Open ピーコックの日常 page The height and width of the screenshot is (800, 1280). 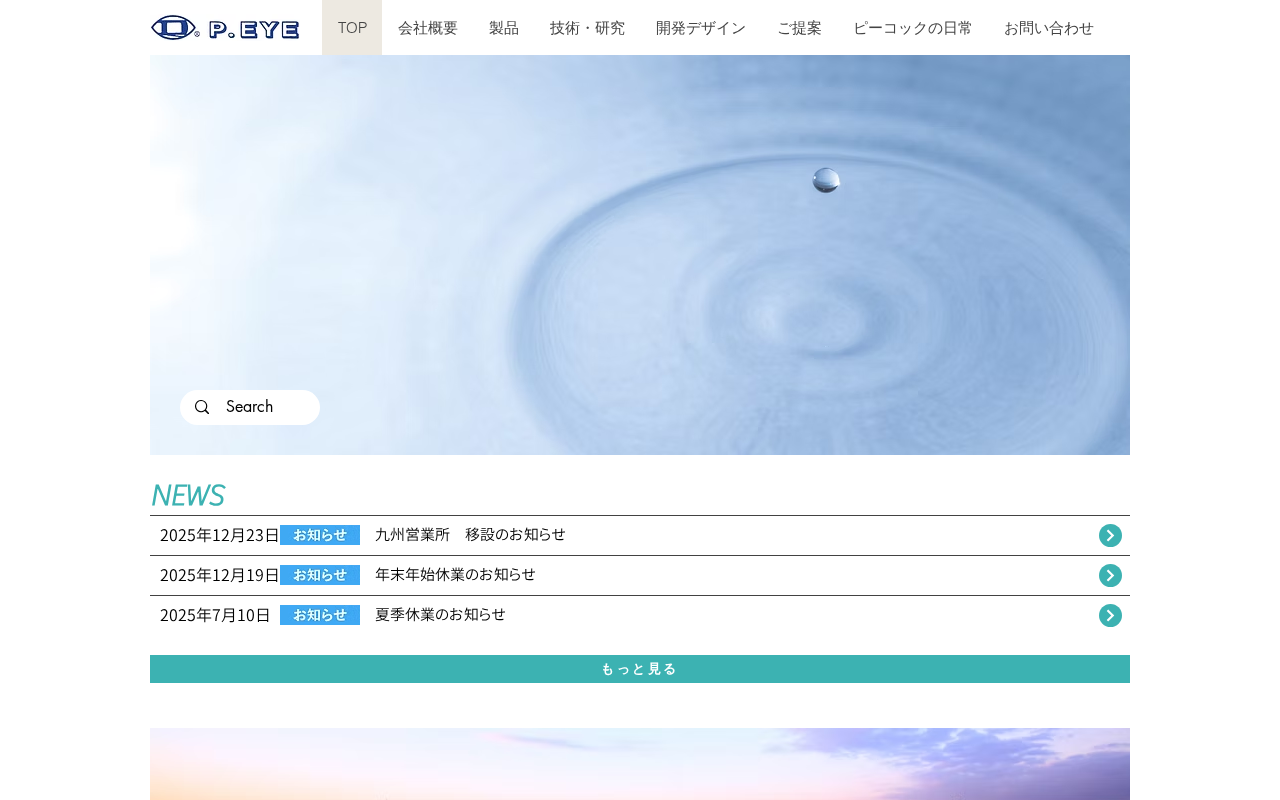[913, 28]
